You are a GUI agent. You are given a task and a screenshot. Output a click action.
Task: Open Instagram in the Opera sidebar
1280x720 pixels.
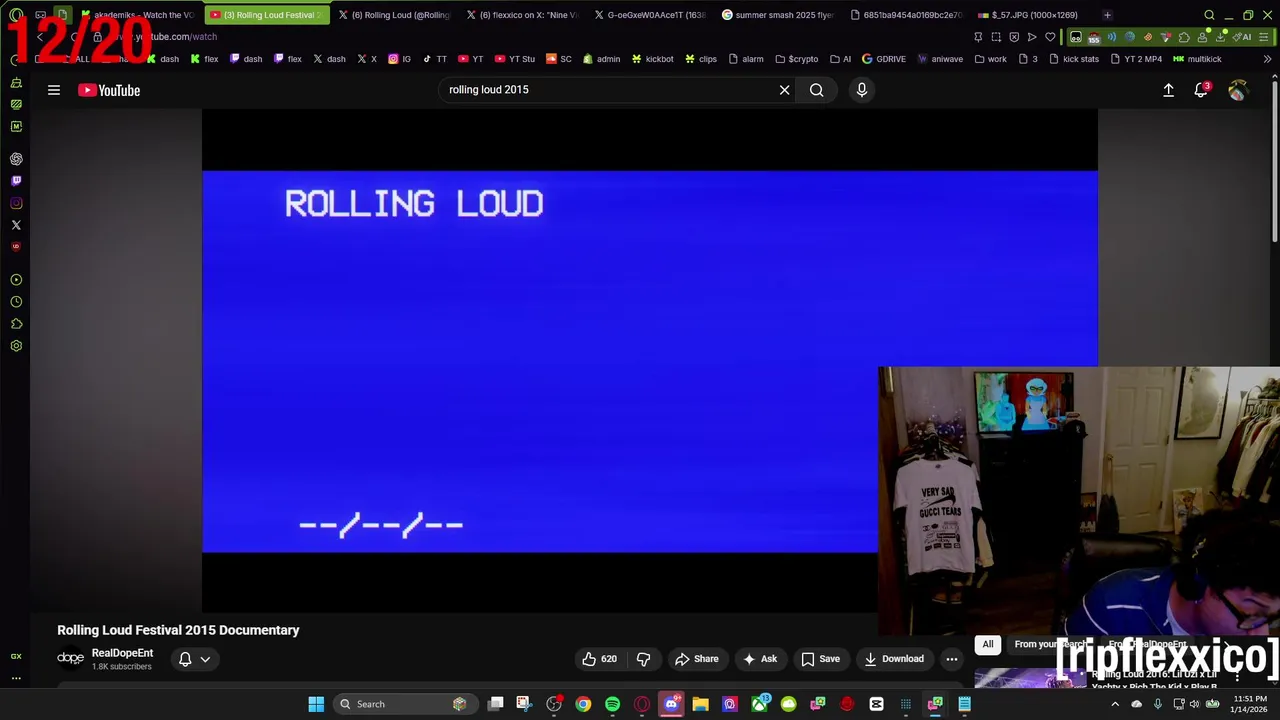point(16,203)
